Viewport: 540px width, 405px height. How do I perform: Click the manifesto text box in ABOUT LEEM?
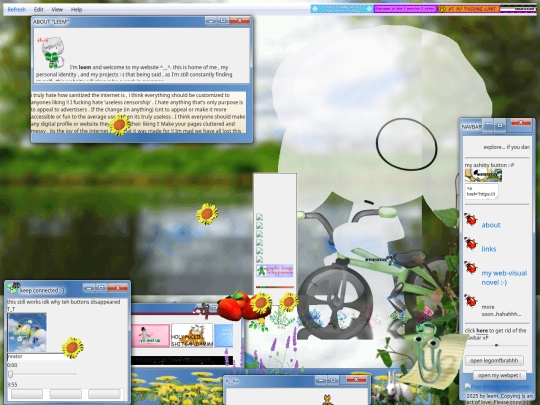pyautogui.click(x=138, y=112)
